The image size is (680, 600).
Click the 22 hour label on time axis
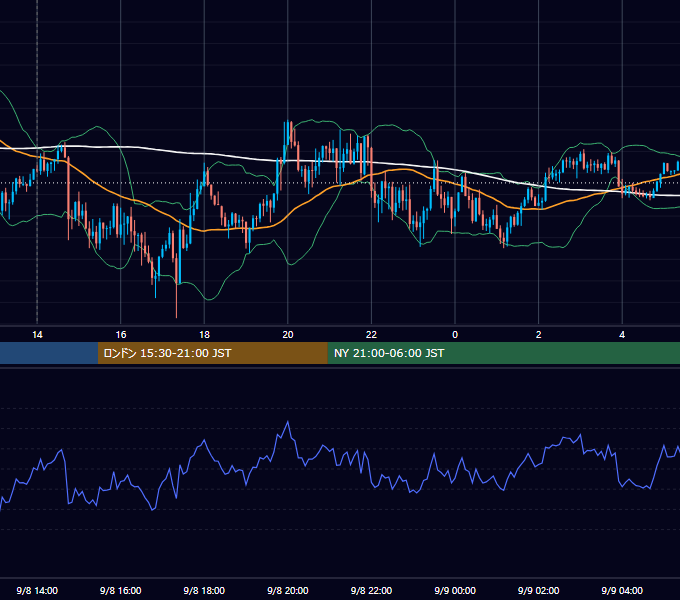click(x=371, y=335)
